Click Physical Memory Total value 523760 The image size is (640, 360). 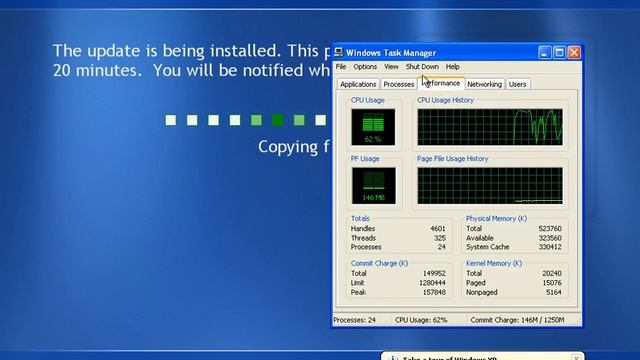coord(550,229)
